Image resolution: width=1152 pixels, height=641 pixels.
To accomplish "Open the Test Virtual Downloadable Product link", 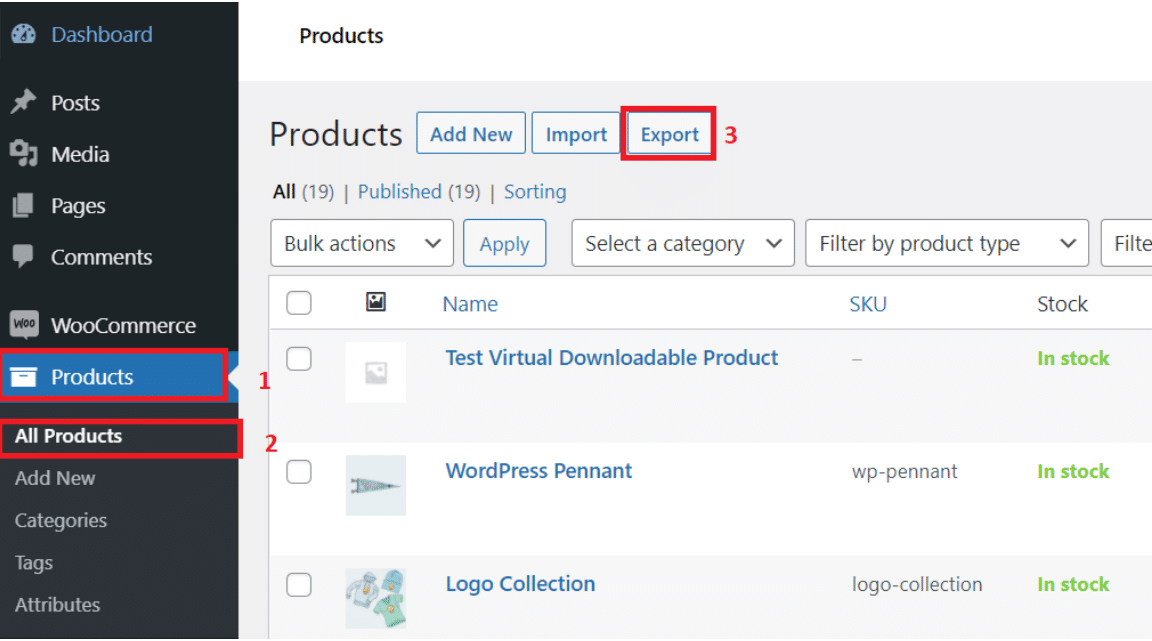I will [611, 358].
